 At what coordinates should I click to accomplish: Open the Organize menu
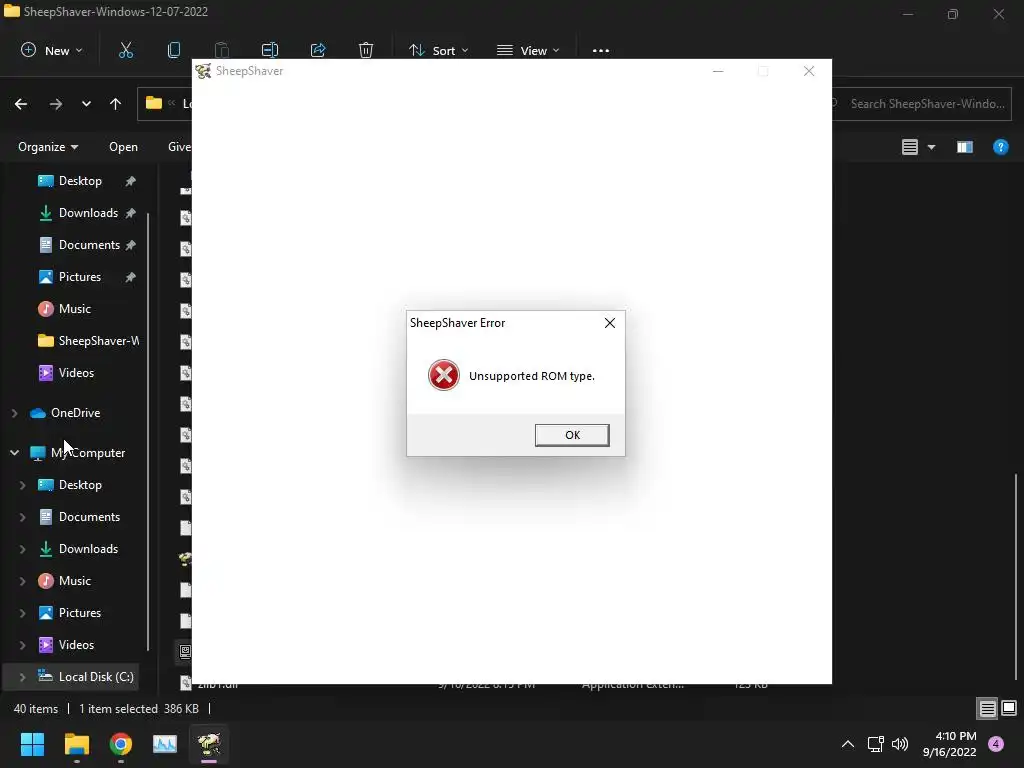[48, 147]
